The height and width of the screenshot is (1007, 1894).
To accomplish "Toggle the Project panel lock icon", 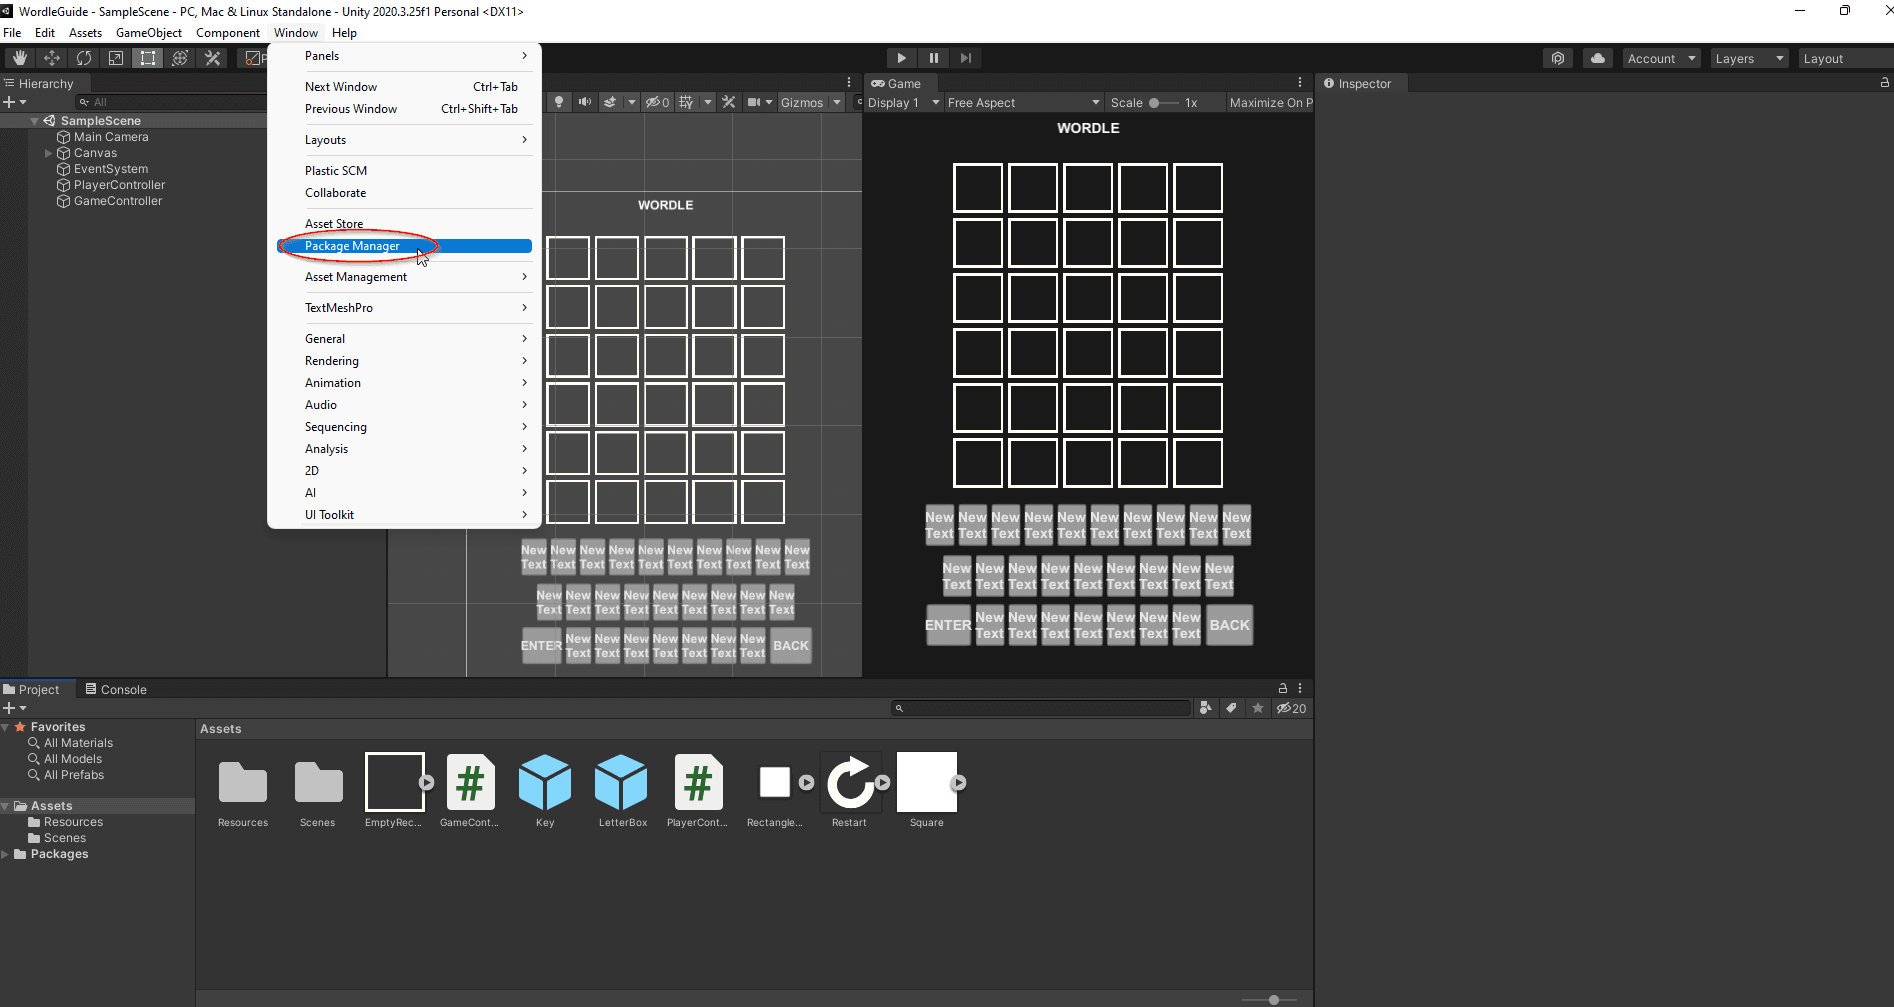I will click(x=1282, y=688).
